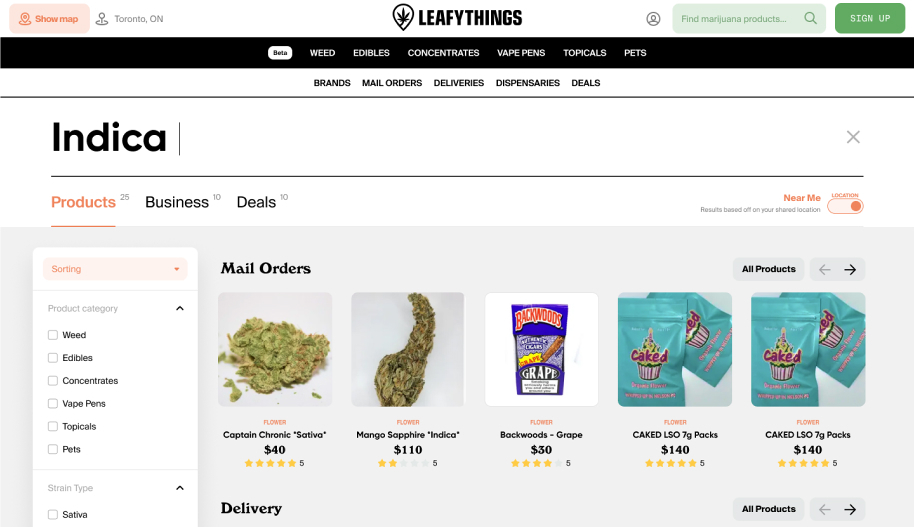914x527 pixels.
Task: Collapse the Strain Type filter section
Action: coord(180,488)
